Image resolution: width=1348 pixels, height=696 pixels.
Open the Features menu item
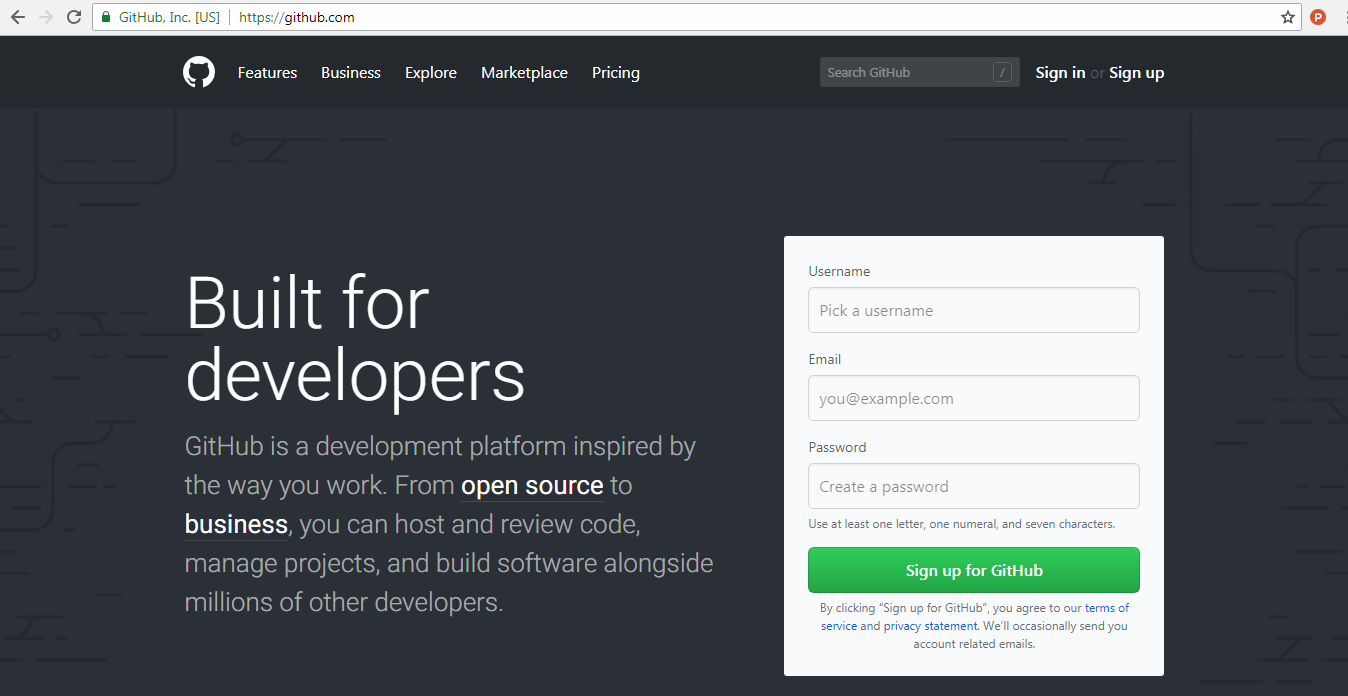(x=267, y=72)
